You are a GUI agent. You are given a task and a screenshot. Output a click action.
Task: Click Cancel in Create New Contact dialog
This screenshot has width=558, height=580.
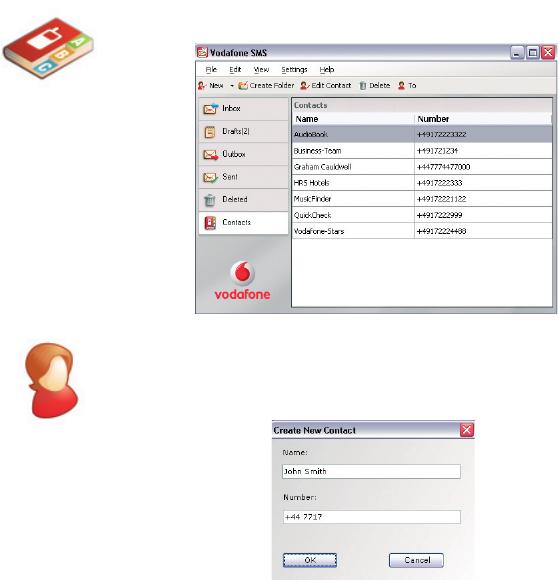click(416, 560)
